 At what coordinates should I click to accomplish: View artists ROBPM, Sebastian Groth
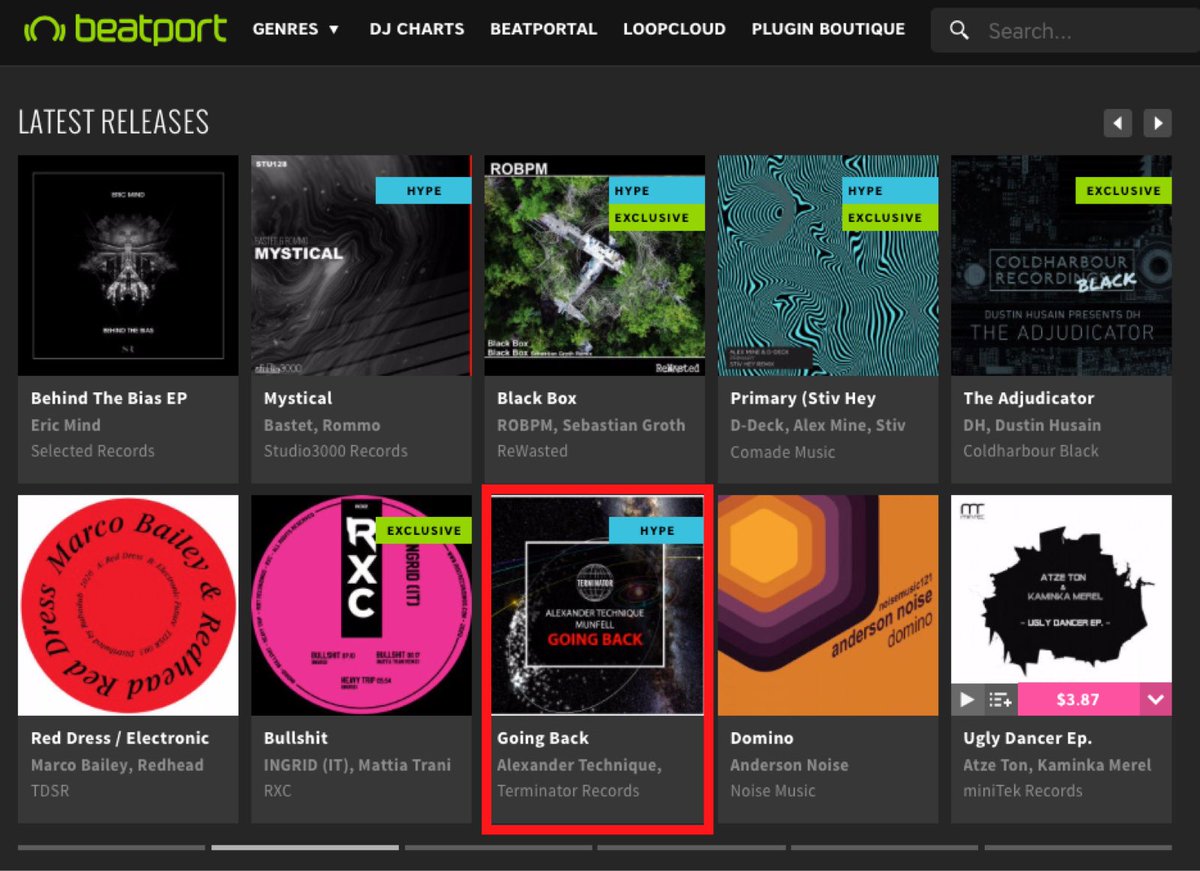point(591,425)
